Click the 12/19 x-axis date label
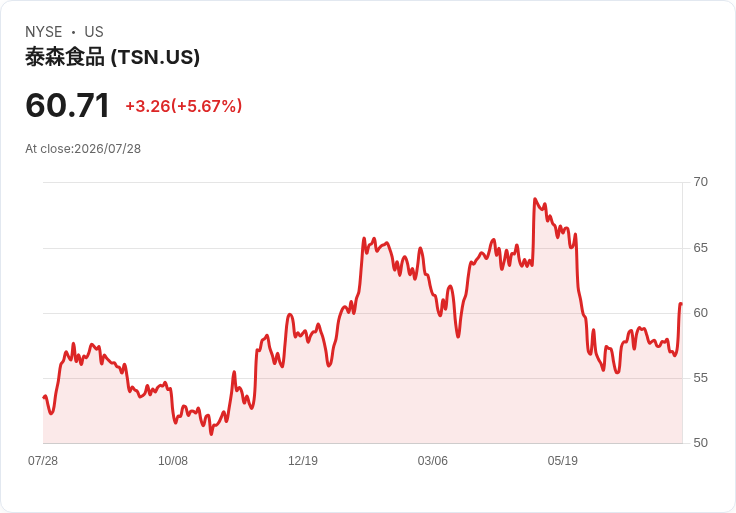736x513 pixels. point(303,461)
